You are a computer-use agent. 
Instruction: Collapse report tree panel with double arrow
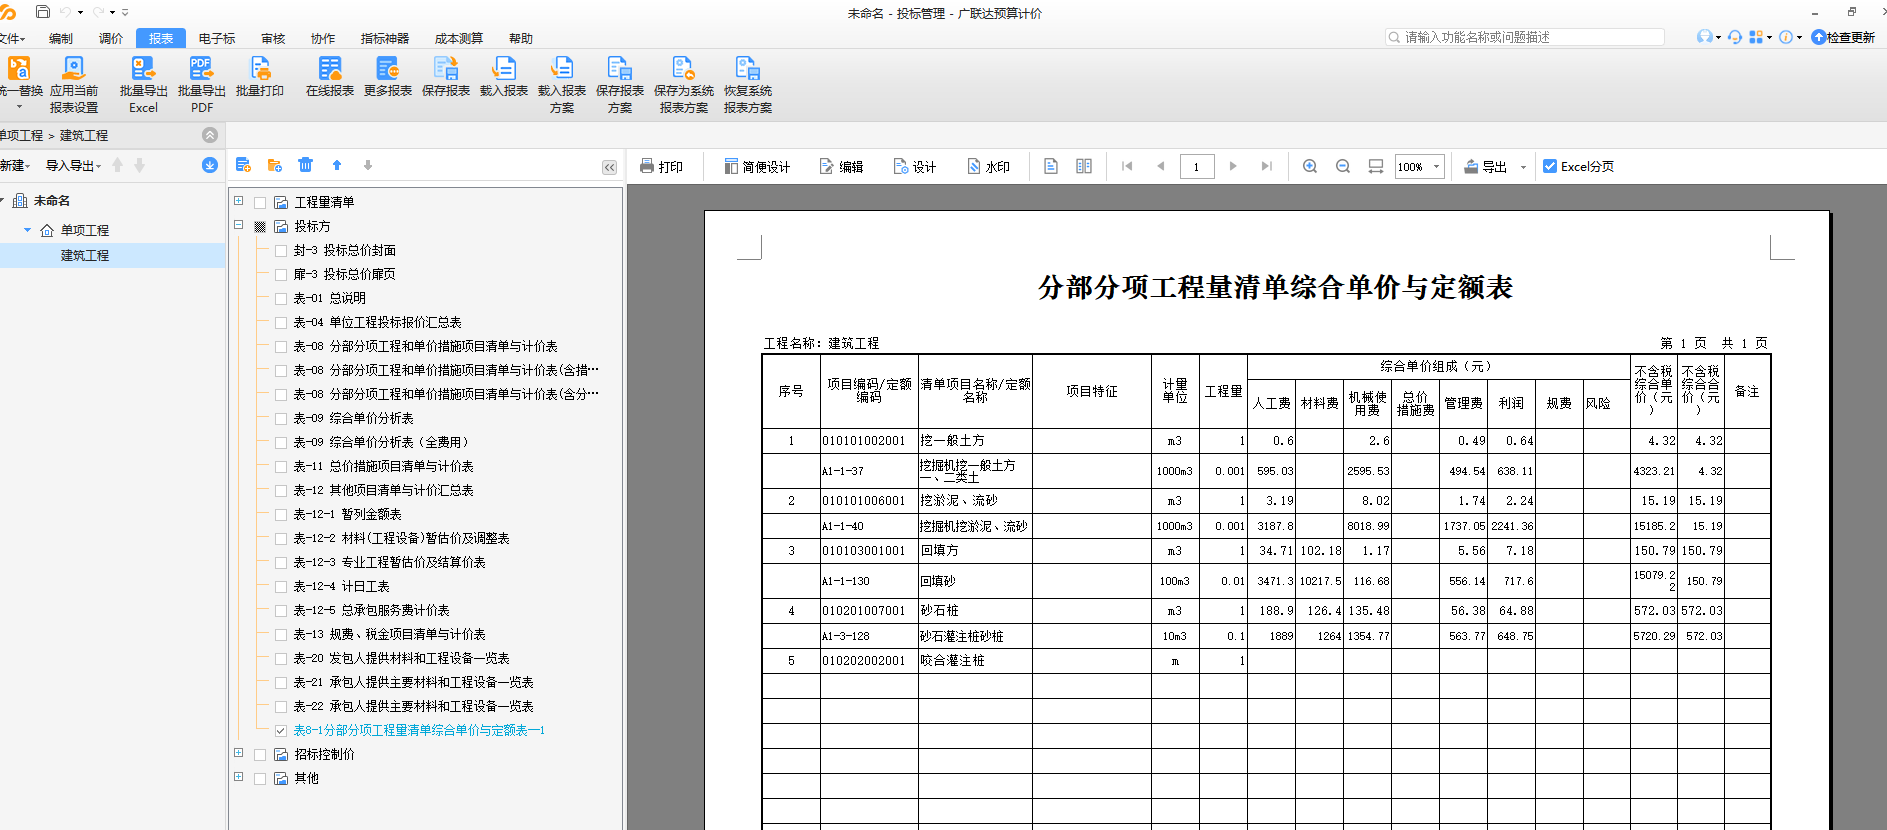609,167
